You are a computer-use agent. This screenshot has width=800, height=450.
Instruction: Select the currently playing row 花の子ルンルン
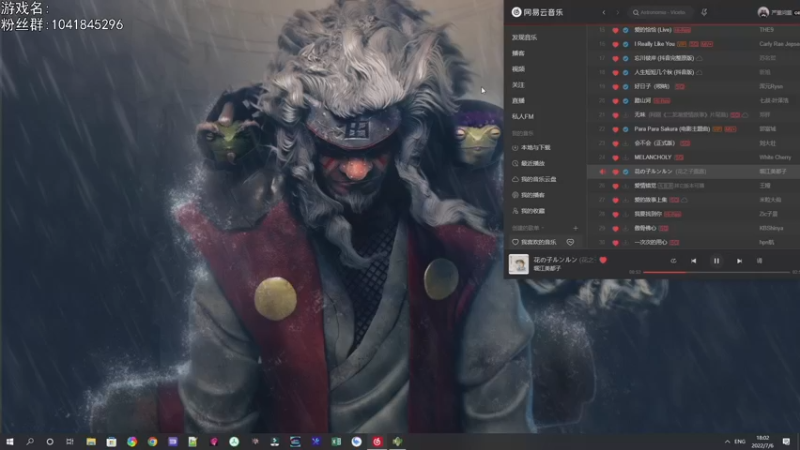click(693, 171)
